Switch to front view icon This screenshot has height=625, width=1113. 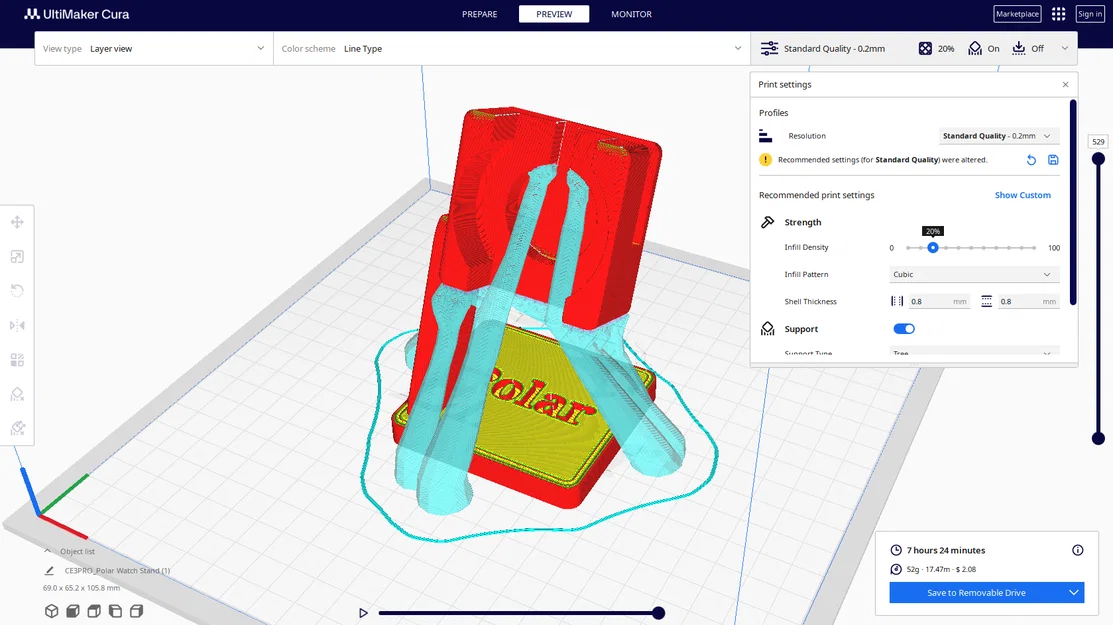72,611
